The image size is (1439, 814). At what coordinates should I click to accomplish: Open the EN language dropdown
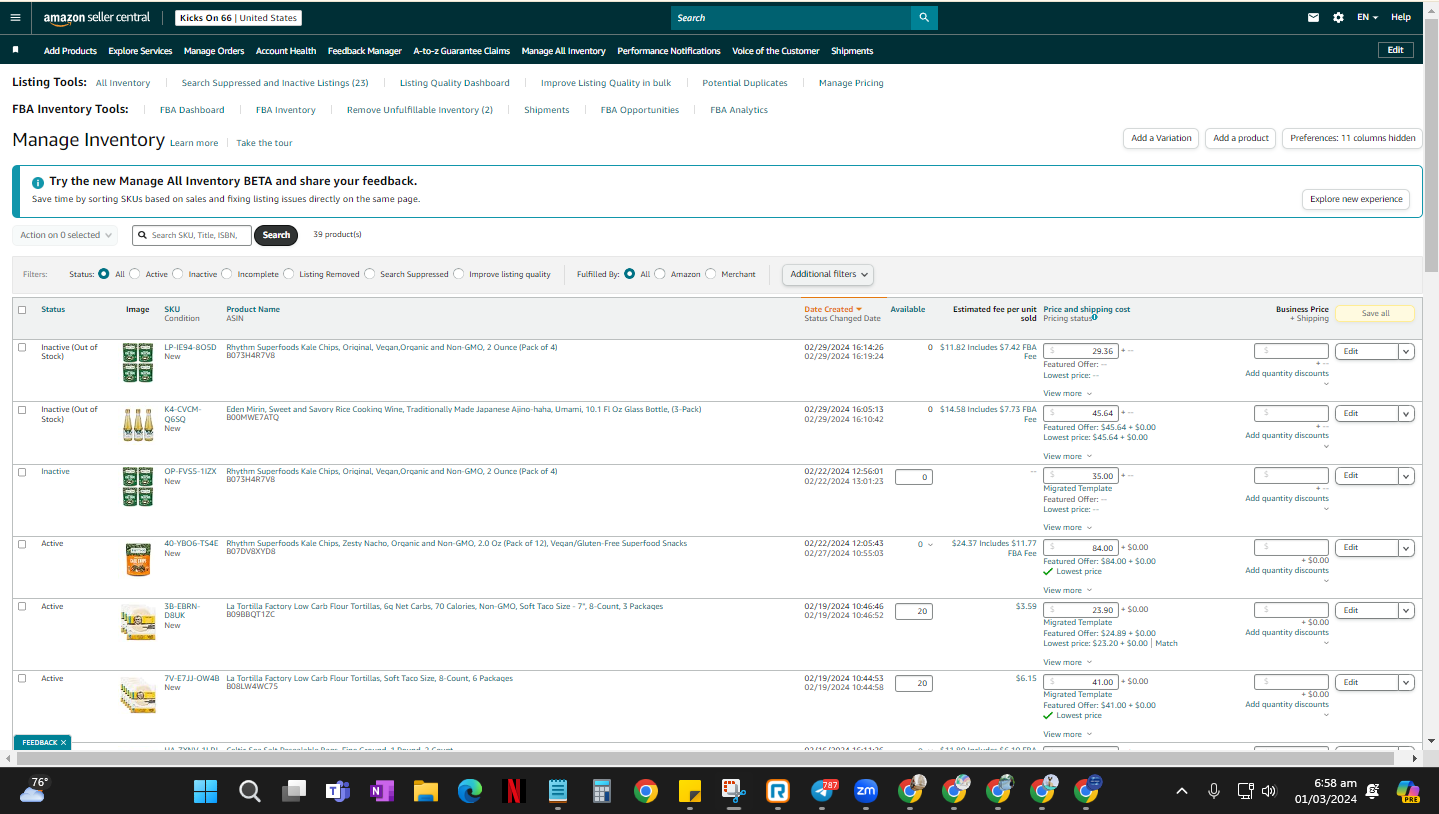pos(1367,17)
